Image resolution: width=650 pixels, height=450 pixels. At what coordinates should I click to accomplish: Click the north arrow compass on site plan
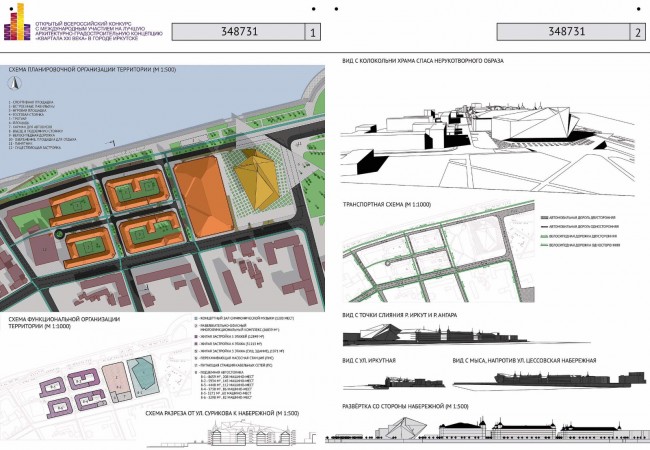click(15, 84)
